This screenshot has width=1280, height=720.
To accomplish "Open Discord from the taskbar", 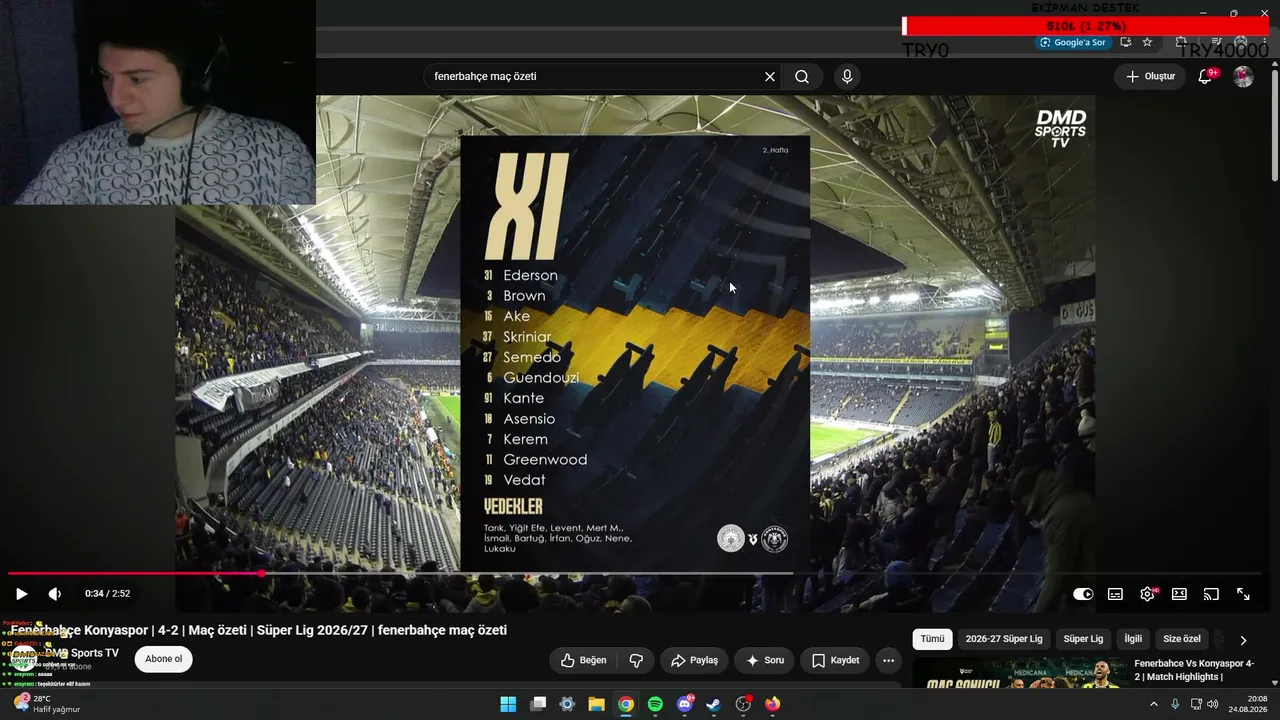I will pos(685,704).
